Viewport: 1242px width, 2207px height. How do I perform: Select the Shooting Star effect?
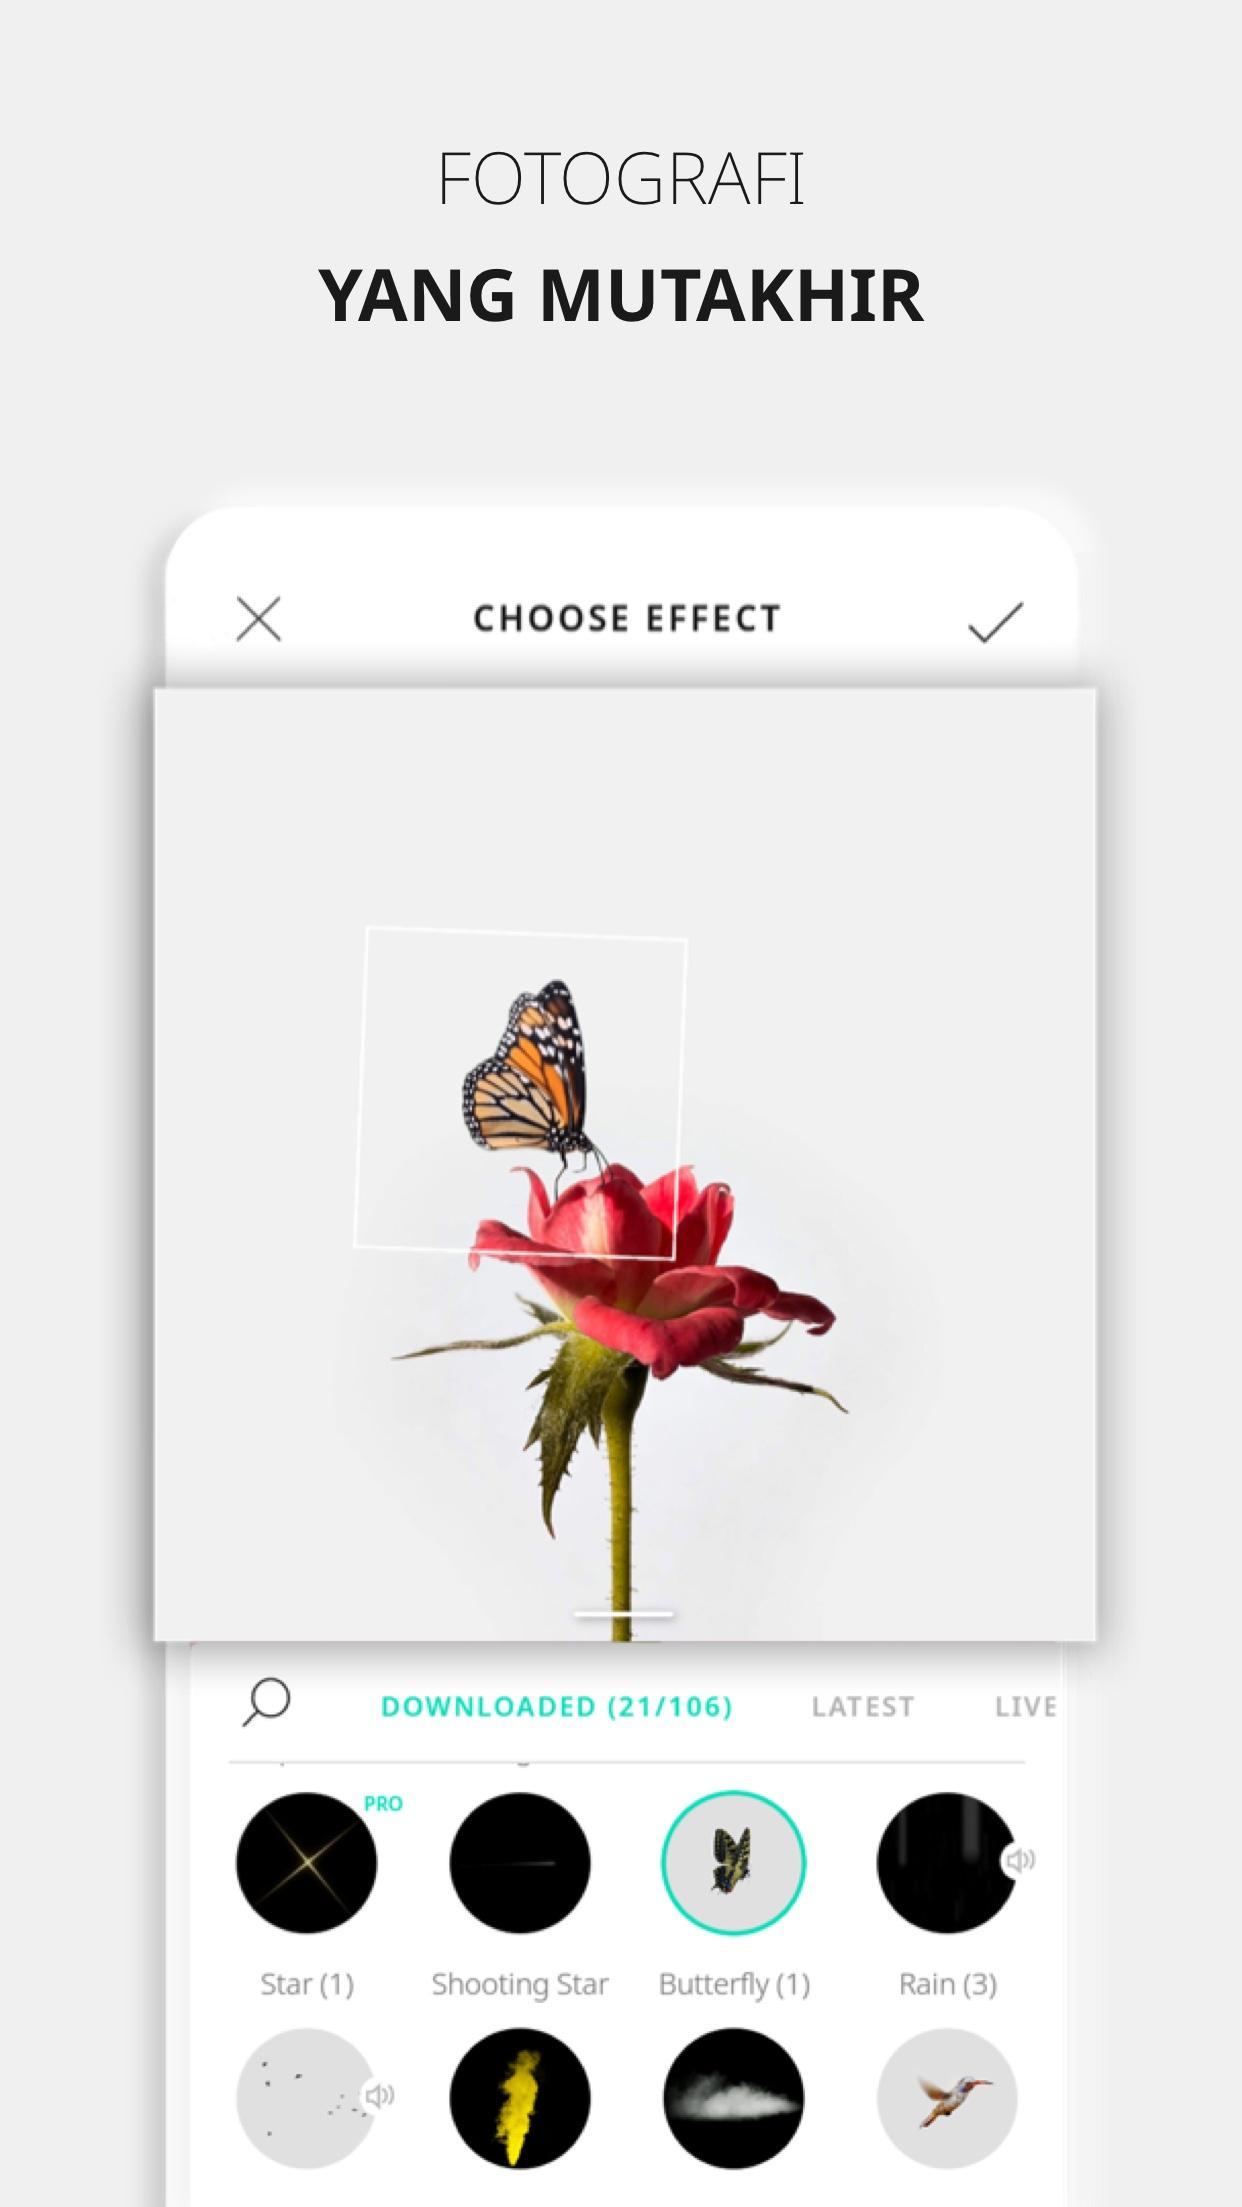(520, 1863)
